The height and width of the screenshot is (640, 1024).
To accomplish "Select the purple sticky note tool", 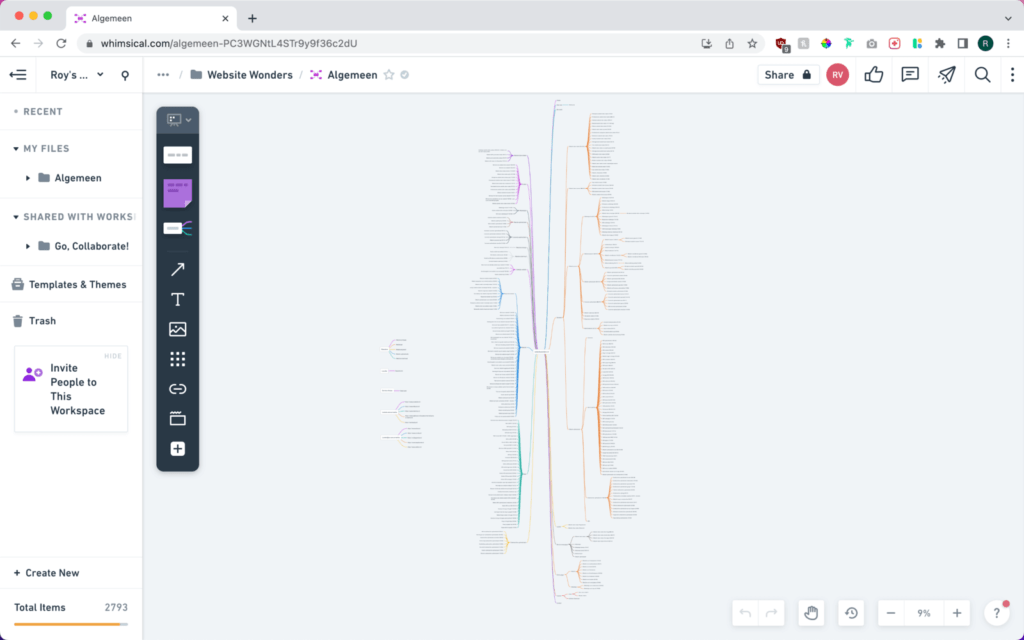I will pyautogui.click(x=177, y=193).
